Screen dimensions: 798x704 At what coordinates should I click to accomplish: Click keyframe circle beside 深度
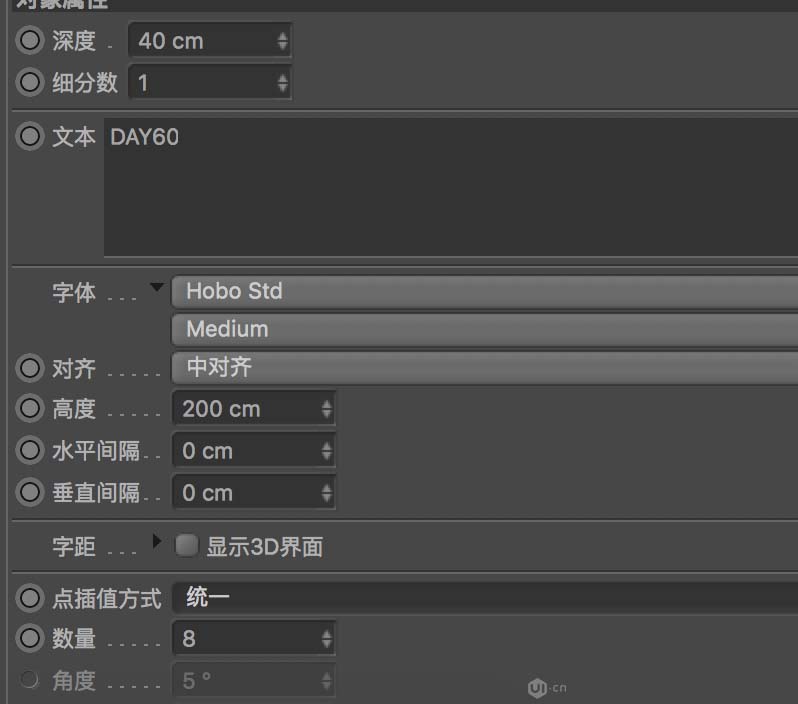tap(31, 41)
